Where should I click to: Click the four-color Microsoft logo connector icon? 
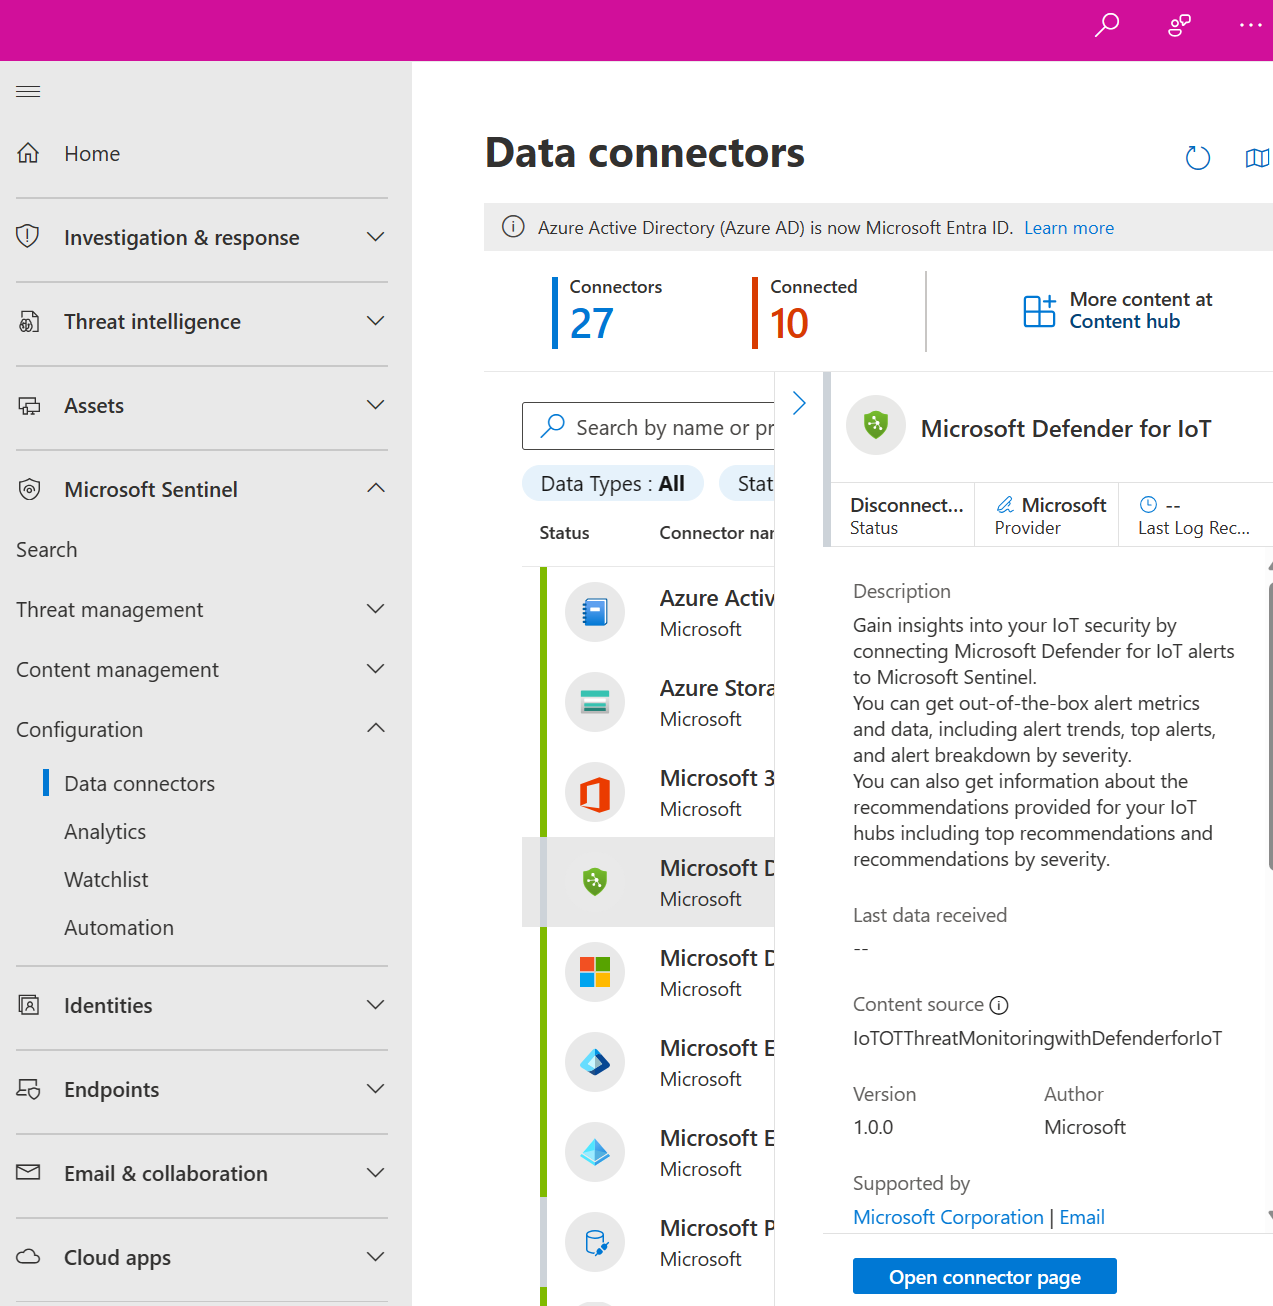595,972
